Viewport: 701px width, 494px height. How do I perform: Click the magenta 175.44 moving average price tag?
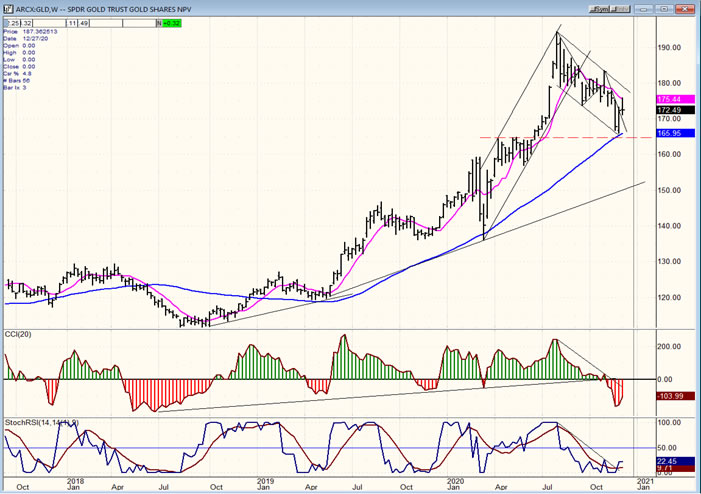[x=670, y=100]
